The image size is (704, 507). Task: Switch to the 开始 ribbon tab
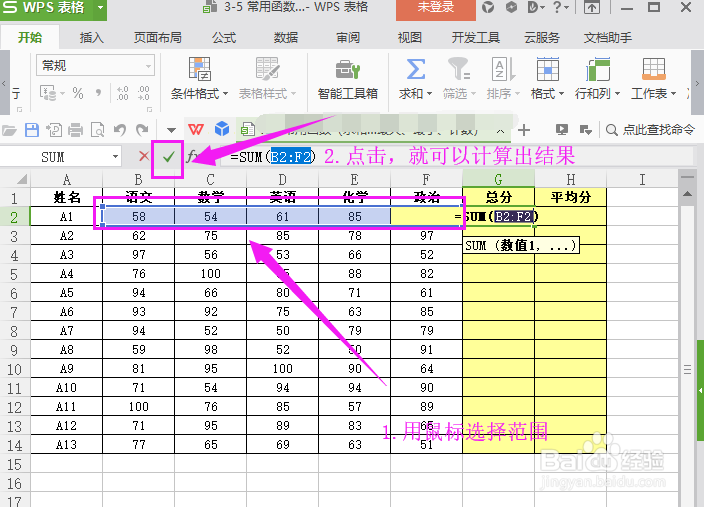tap(30, 37)
